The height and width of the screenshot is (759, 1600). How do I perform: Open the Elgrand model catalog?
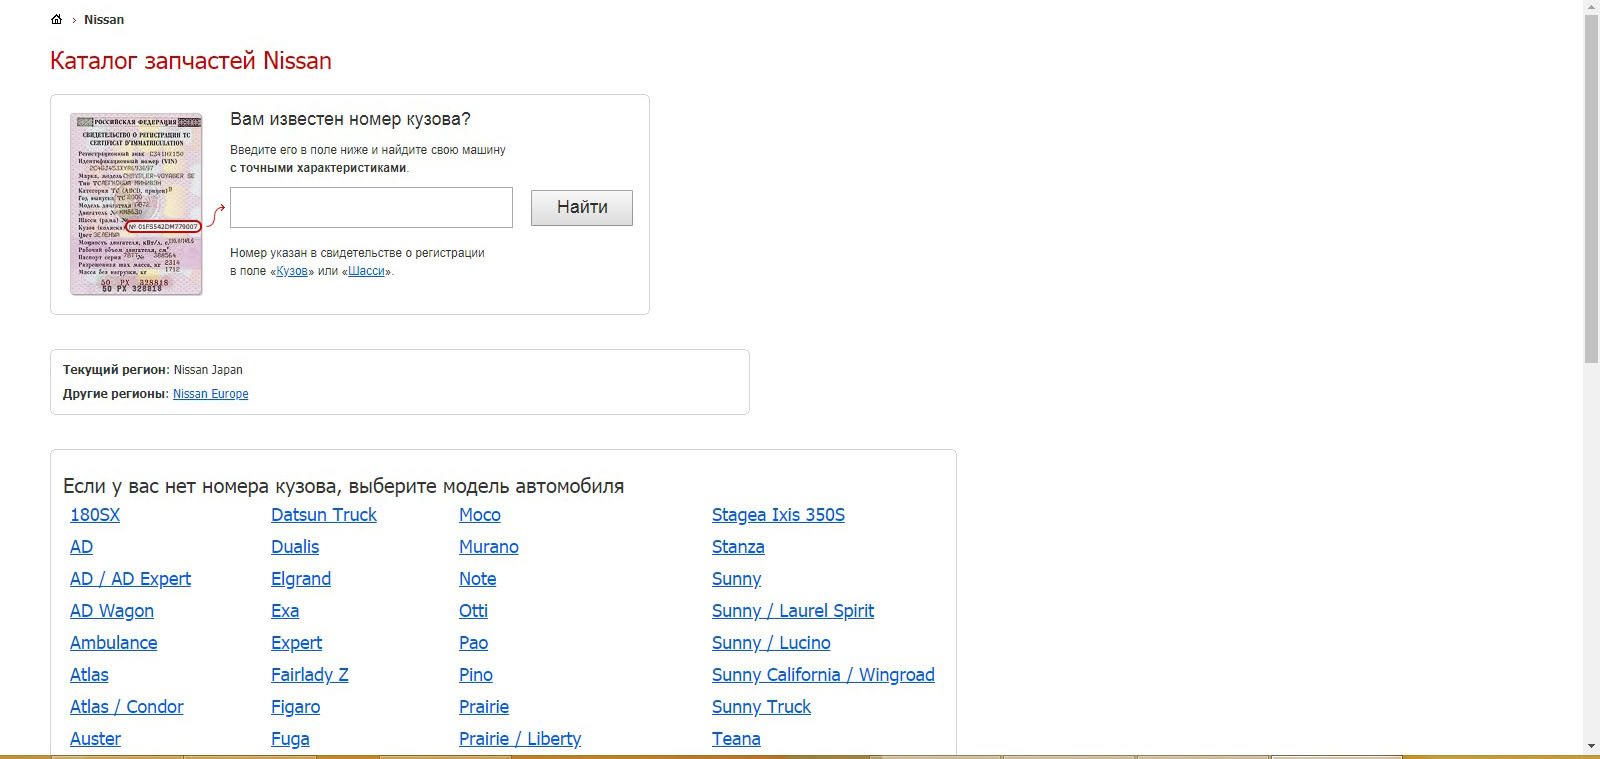[301, 579]
